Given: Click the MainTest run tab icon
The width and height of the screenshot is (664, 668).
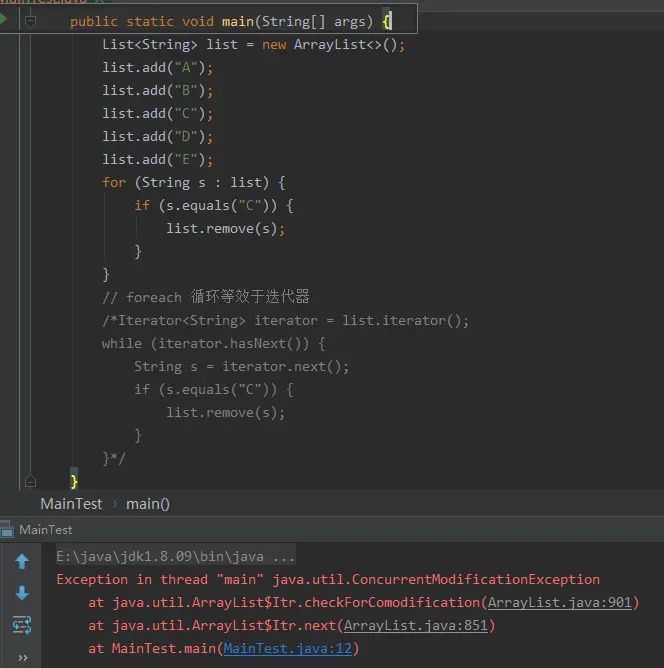Looking at the screenshot, I should (7, 530).
